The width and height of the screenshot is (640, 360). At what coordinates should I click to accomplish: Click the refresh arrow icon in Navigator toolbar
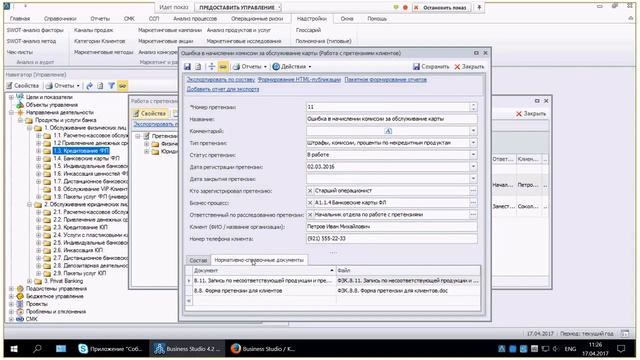pyautogui.click(x=89, y=86)
